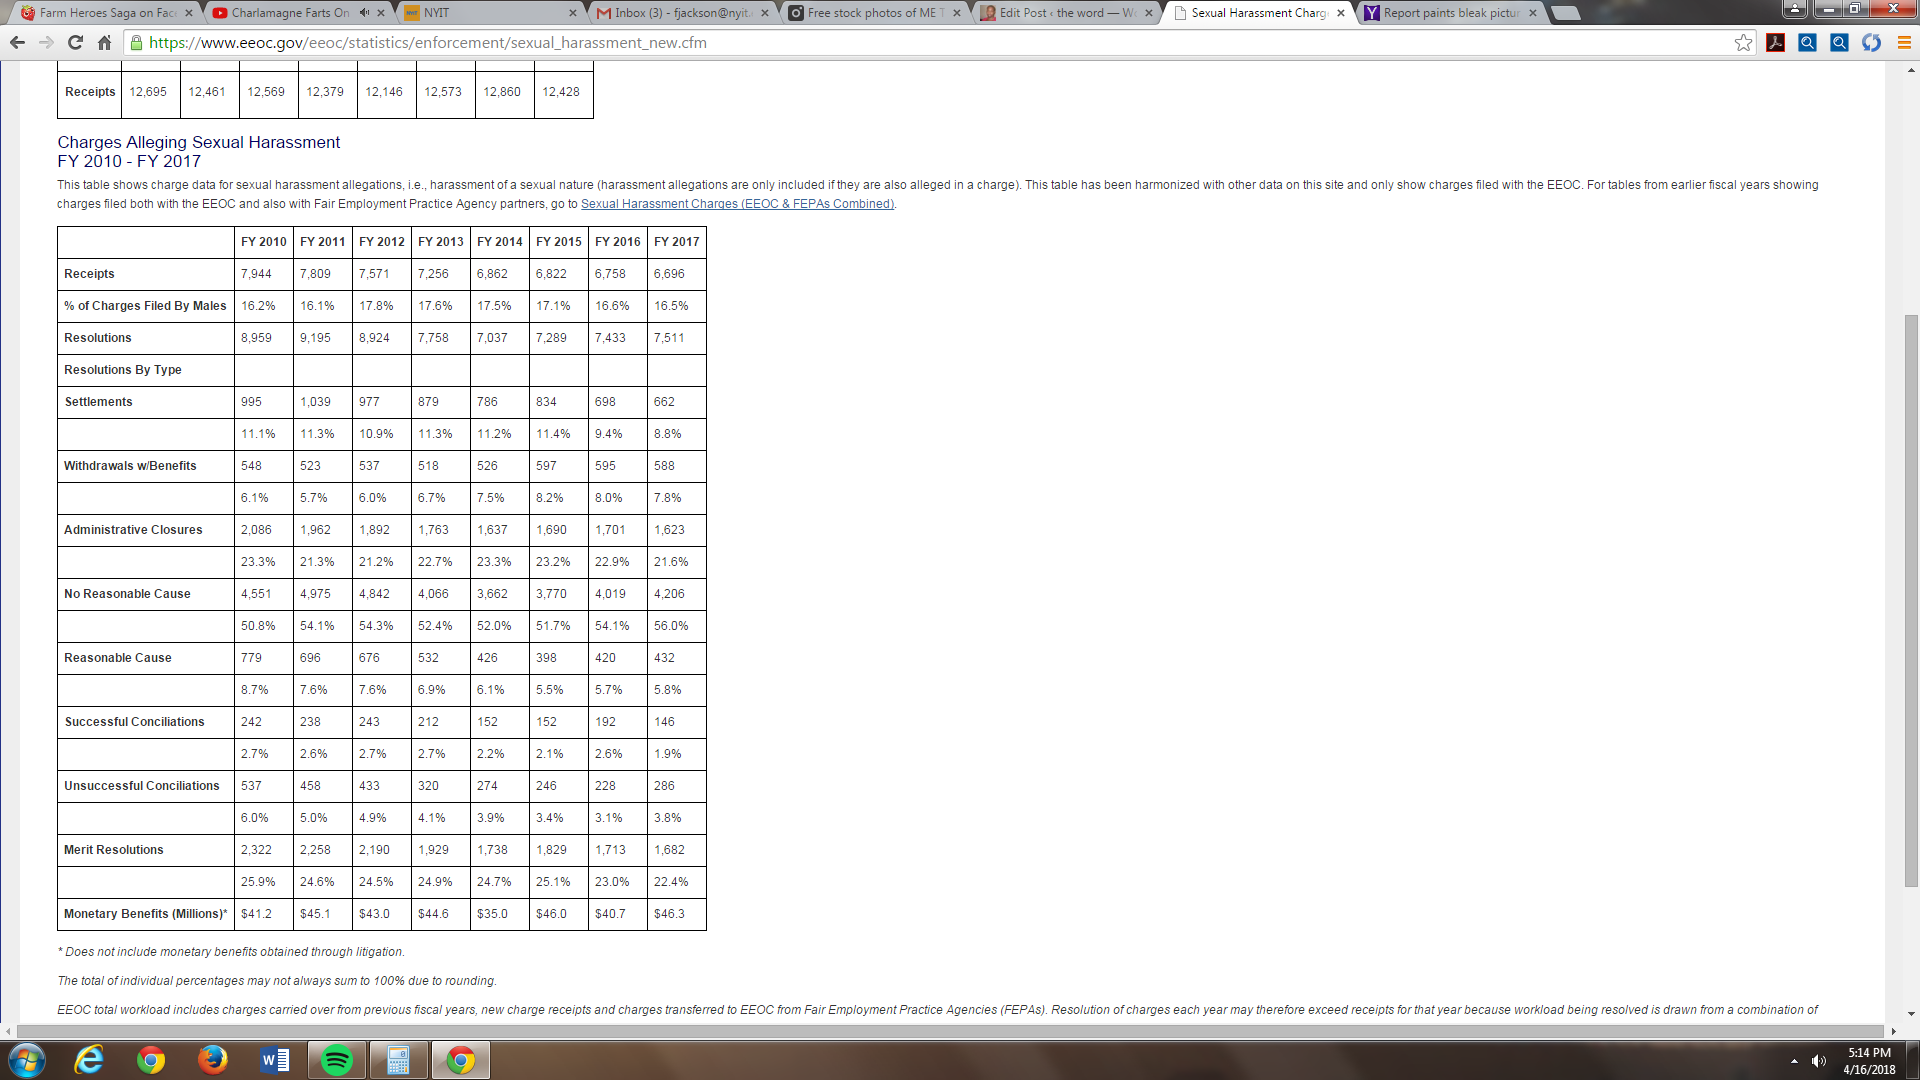Viewport: 1920px width, 1080px height.
Task: Open the Windows volume speaker tray icon
Action: coord(1818,1061)
